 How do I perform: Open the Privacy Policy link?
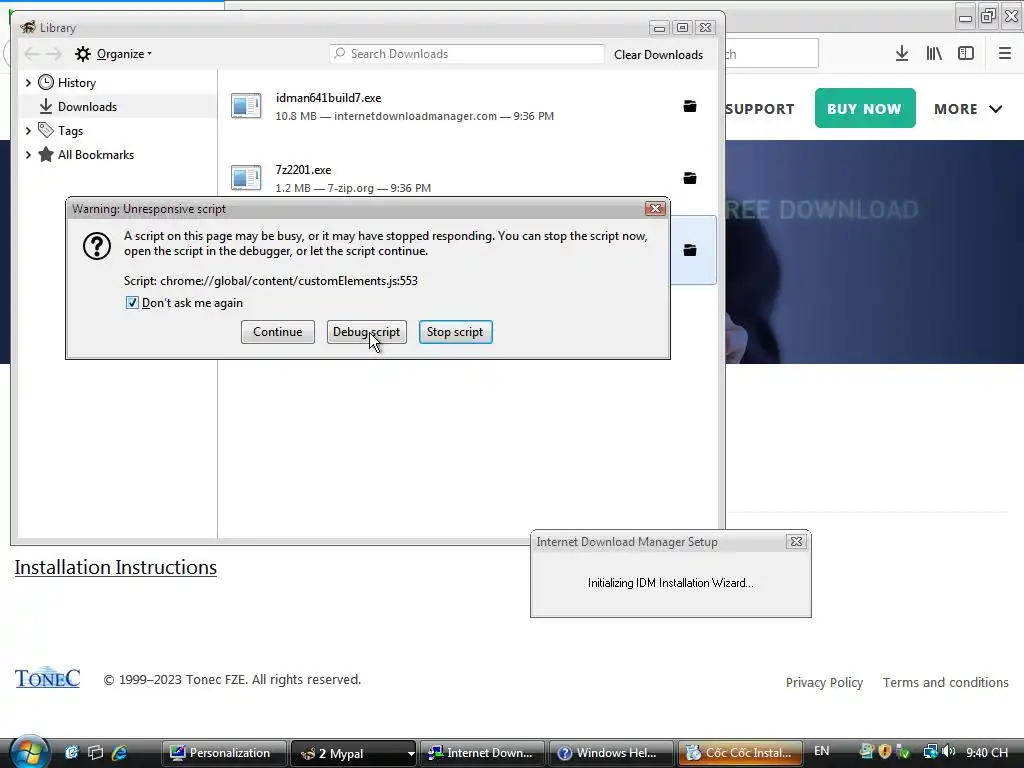pos(824,682)
